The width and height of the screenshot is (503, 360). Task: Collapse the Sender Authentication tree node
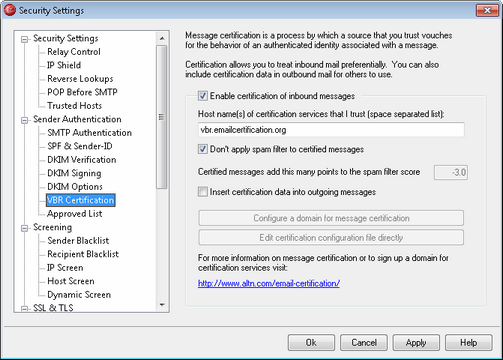pyautogui.click(x=24, y=120)
